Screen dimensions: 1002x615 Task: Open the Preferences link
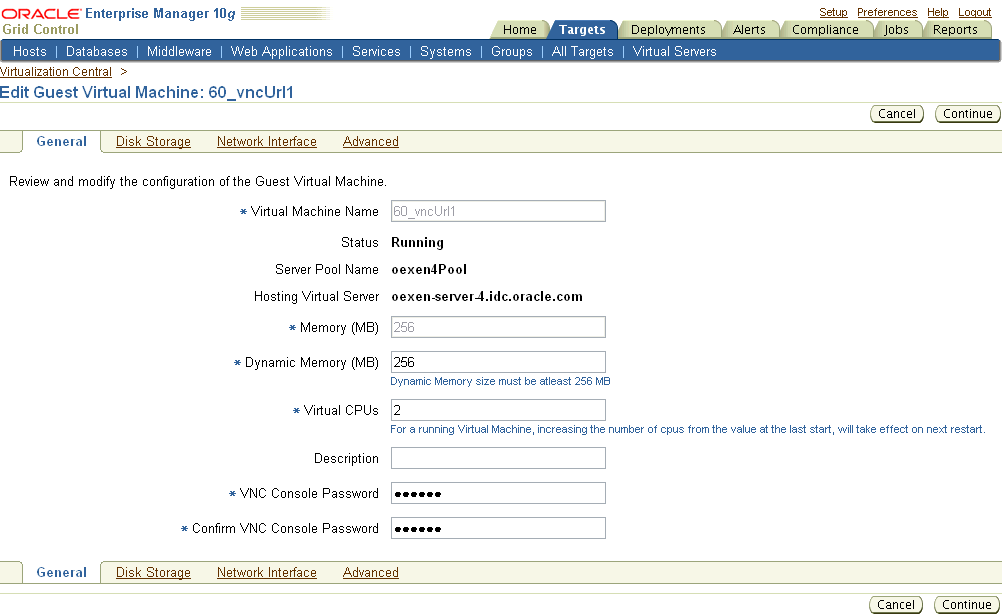[886, 12]
